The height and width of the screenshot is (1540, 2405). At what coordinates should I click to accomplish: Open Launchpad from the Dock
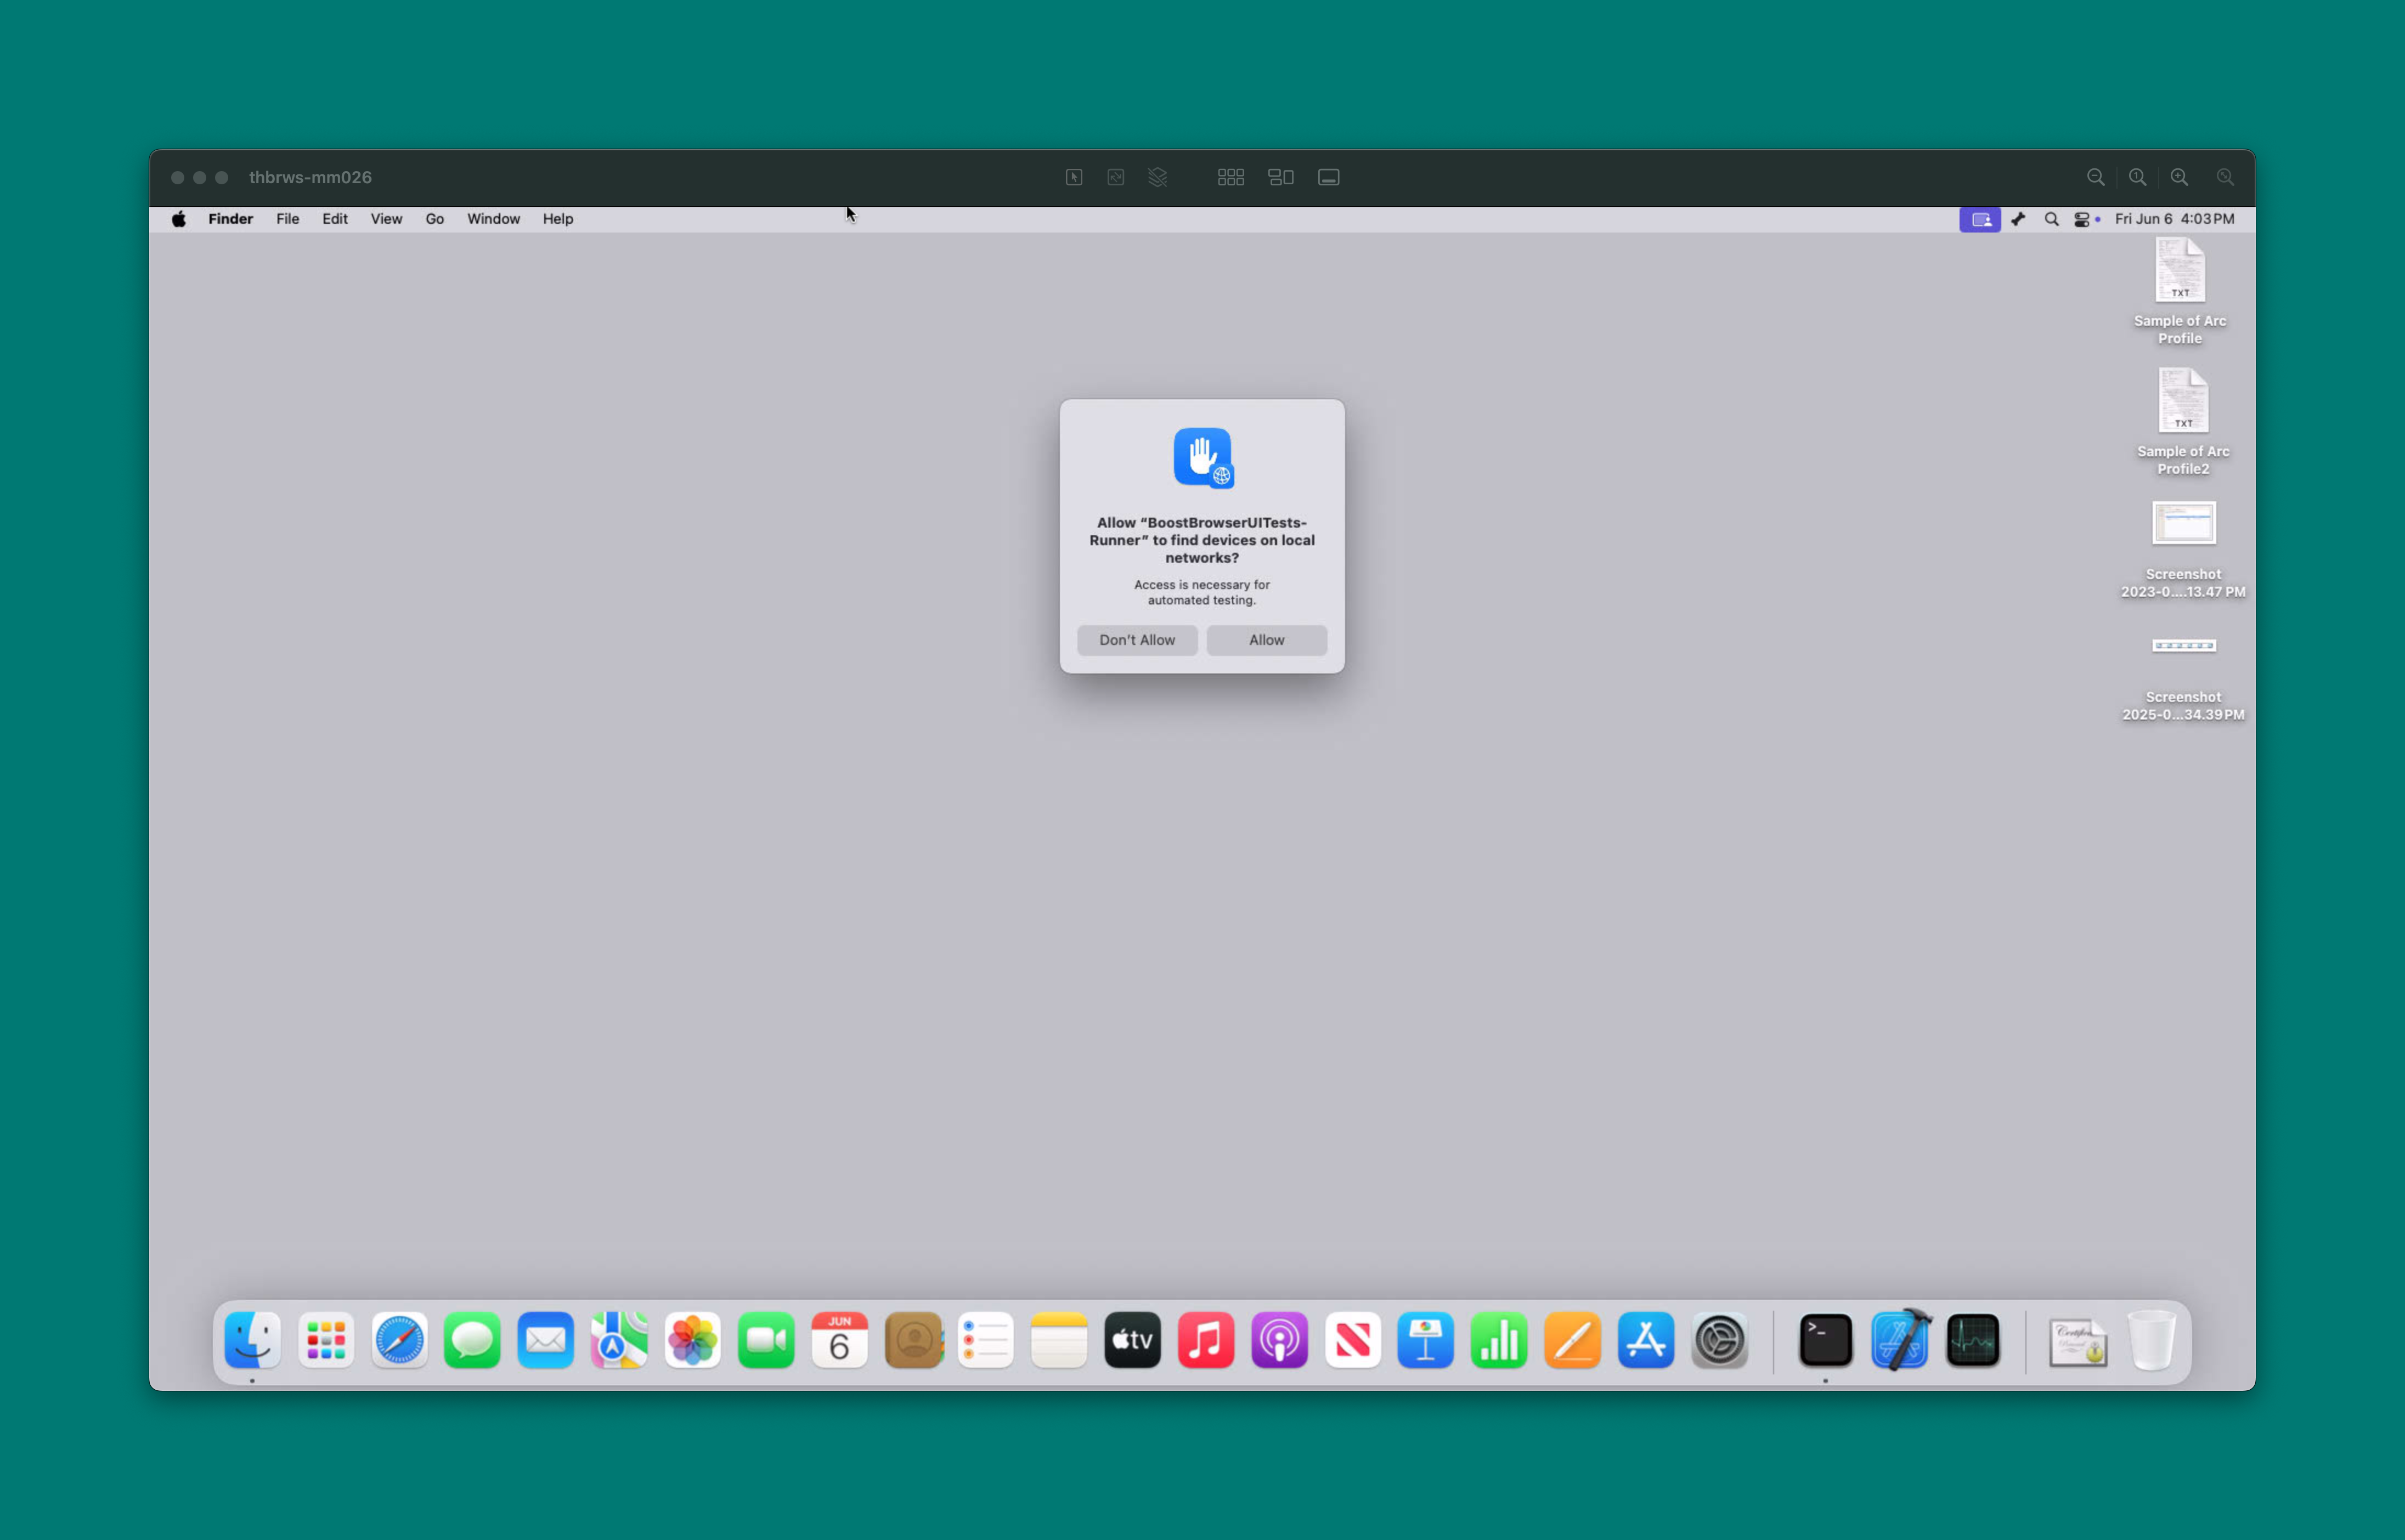click(326, 1340)
